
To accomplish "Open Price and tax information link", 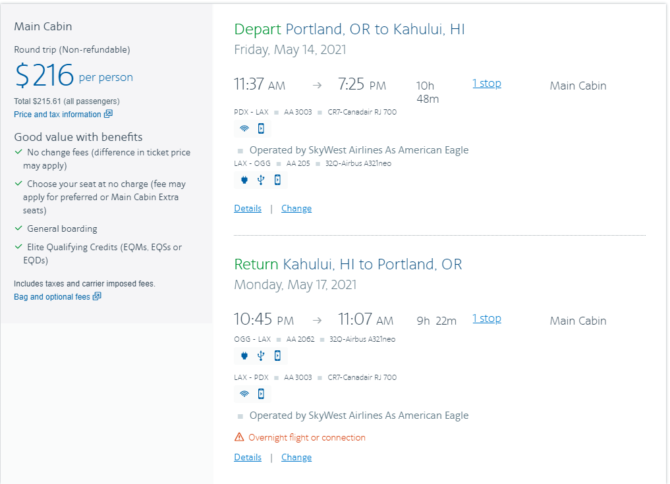I will pos(57,114).
